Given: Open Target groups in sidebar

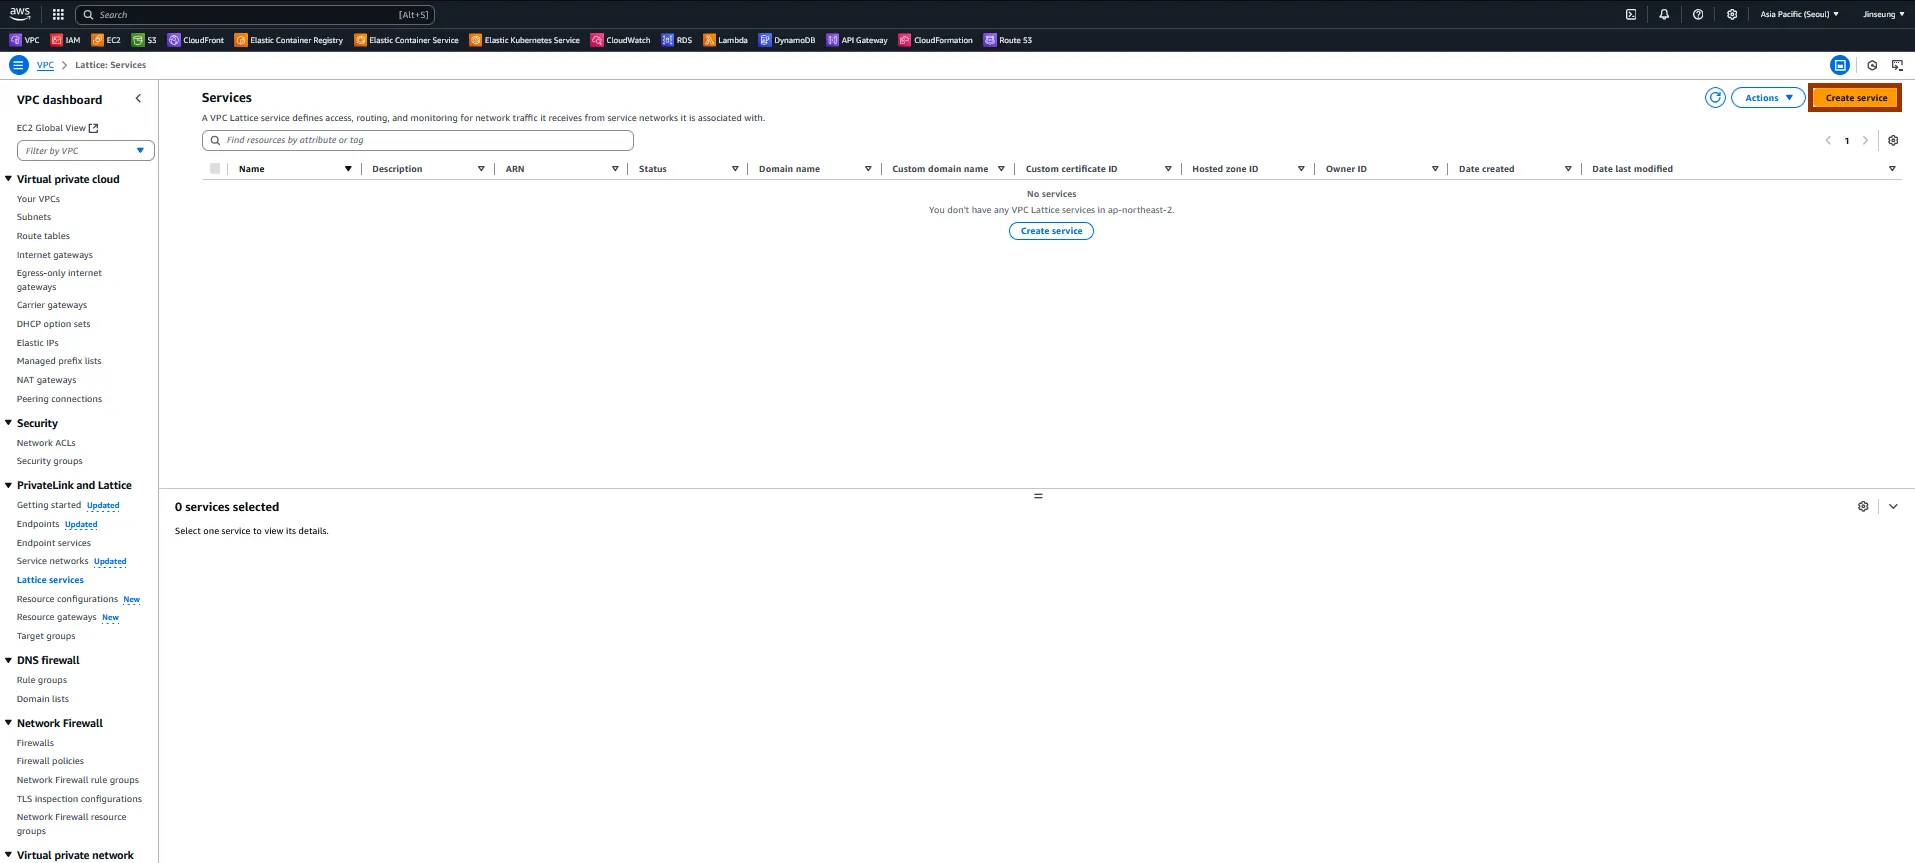Looking at the screenshot, I should 46,636.
